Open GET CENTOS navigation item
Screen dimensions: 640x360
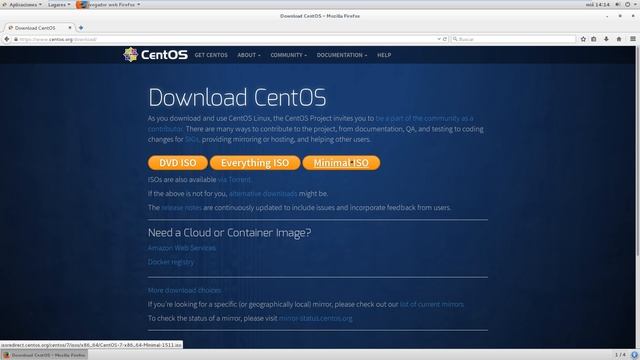(211, 55)
